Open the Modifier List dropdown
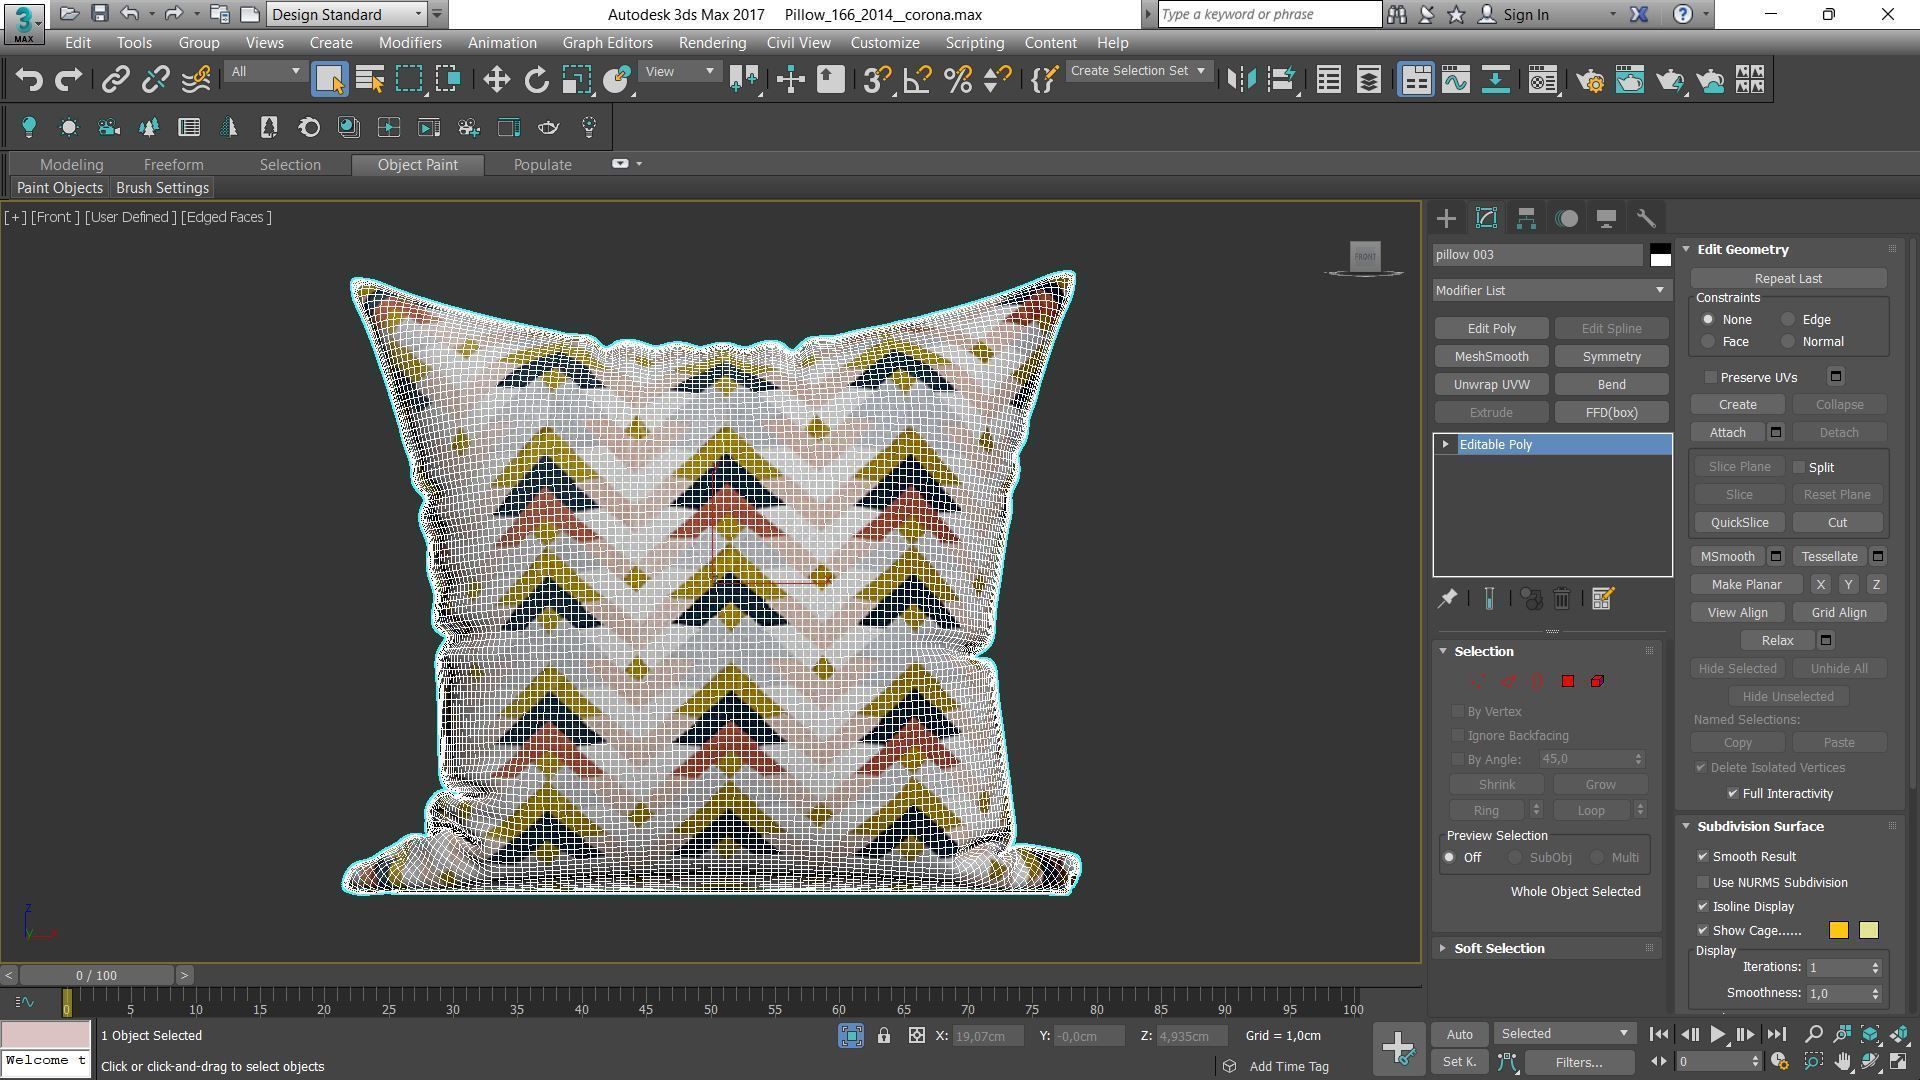The height and width of the screenshot is (1080, 1920). pos(1551,291)
